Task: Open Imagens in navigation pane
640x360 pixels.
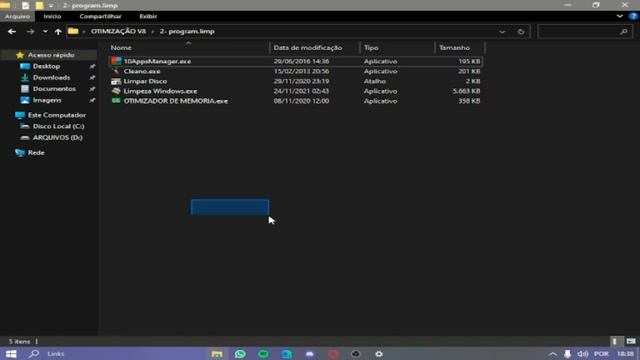Action: pos(47,100)
